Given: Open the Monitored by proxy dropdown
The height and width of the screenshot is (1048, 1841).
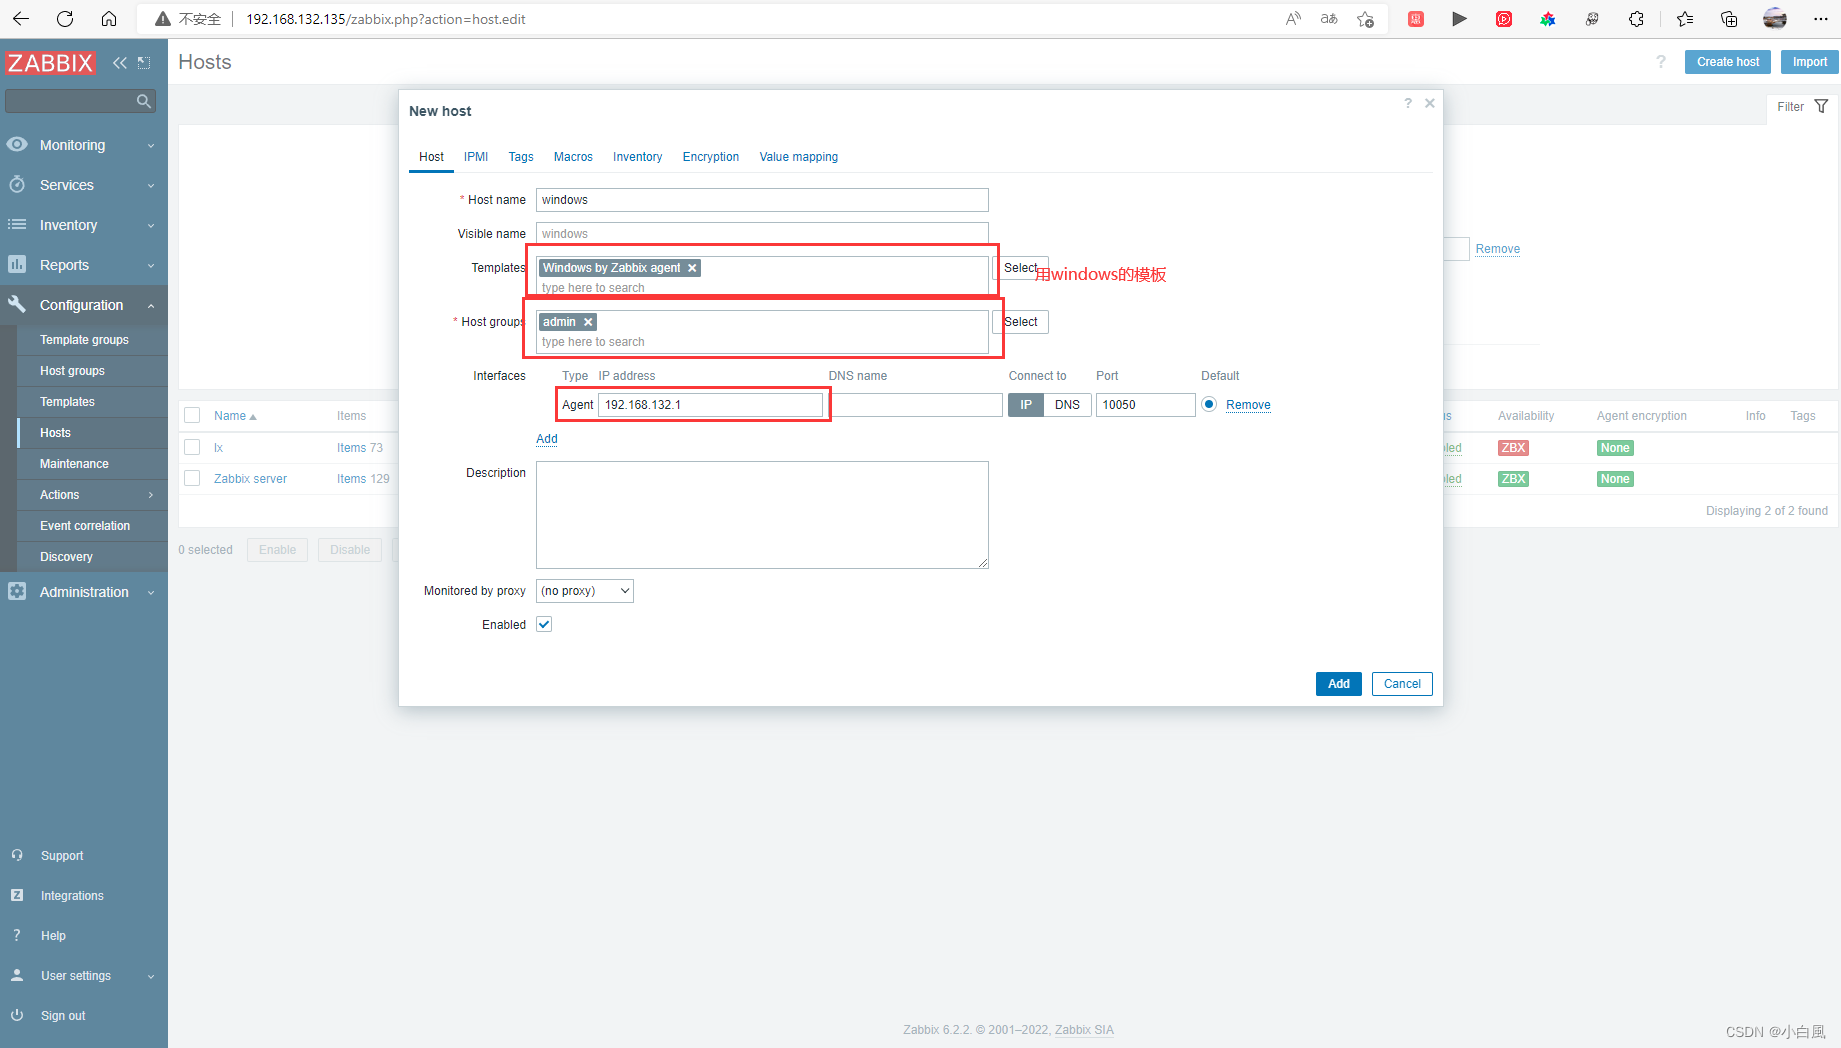Looking at the screenshot, I should tap(585, 591).
